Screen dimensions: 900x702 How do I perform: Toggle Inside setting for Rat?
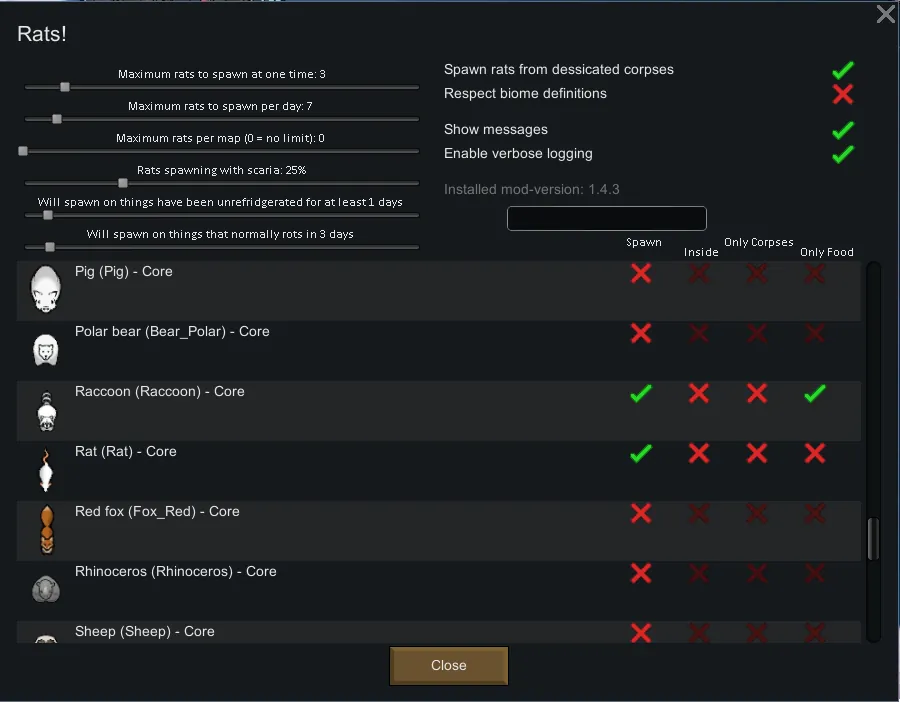(x=699, y=453)
